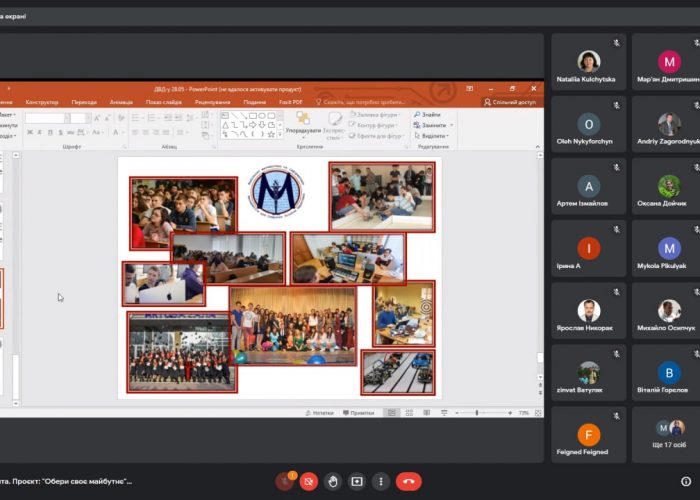This screenshot has height=500, width=700.
Task: Open meeting details info icon
Action: point(685,481)
